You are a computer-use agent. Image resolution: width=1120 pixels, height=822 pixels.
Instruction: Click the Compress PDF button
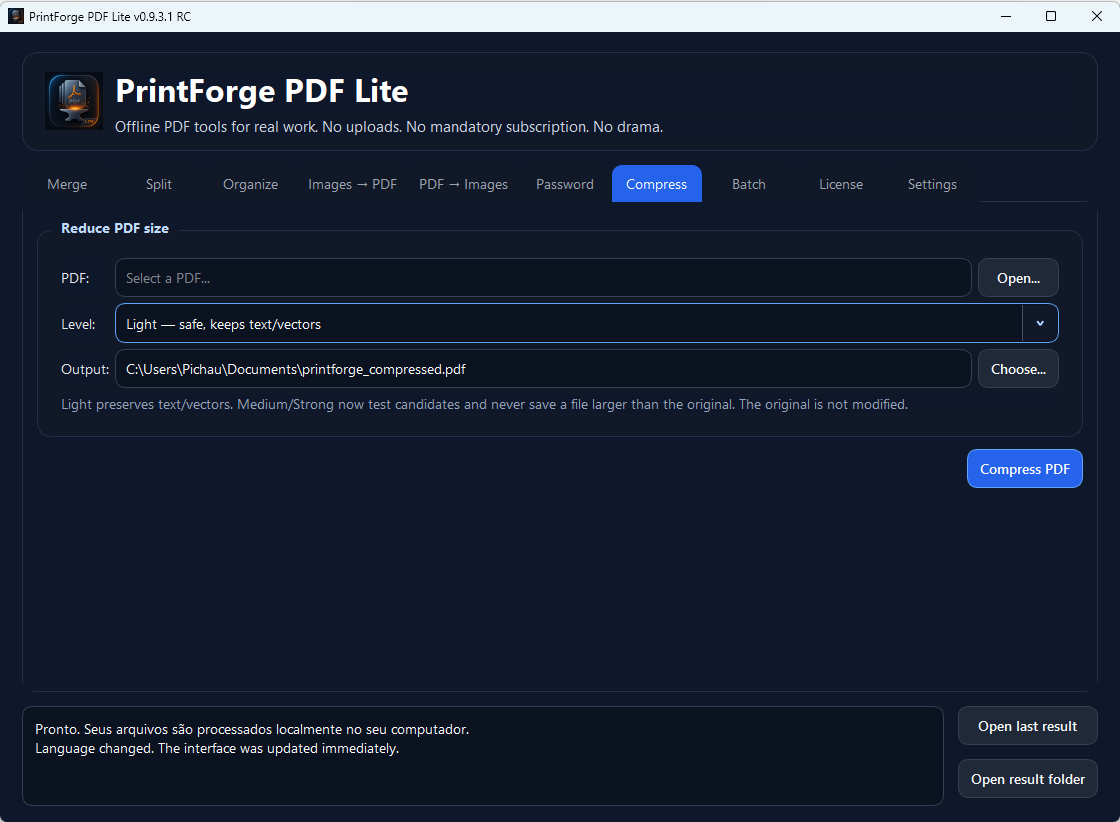pyautogui.click(x=1024, y=468)
